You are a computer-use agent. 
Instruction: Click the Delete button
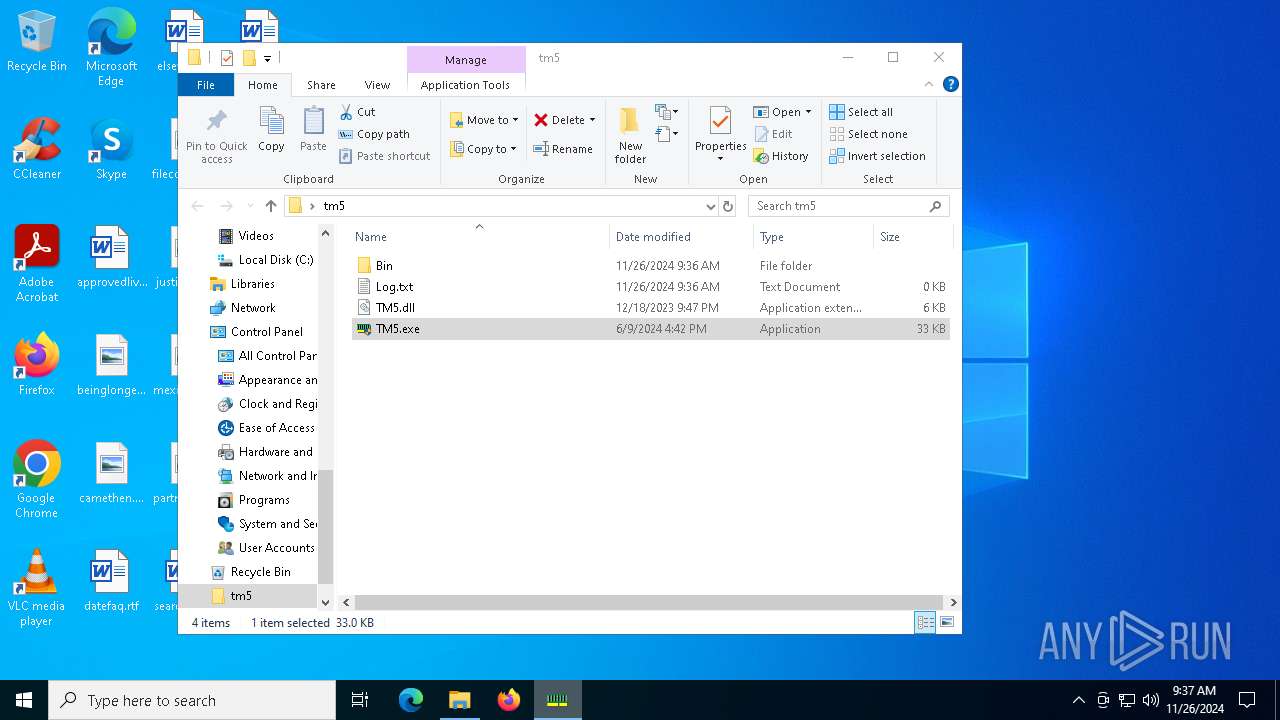point(559,120)
